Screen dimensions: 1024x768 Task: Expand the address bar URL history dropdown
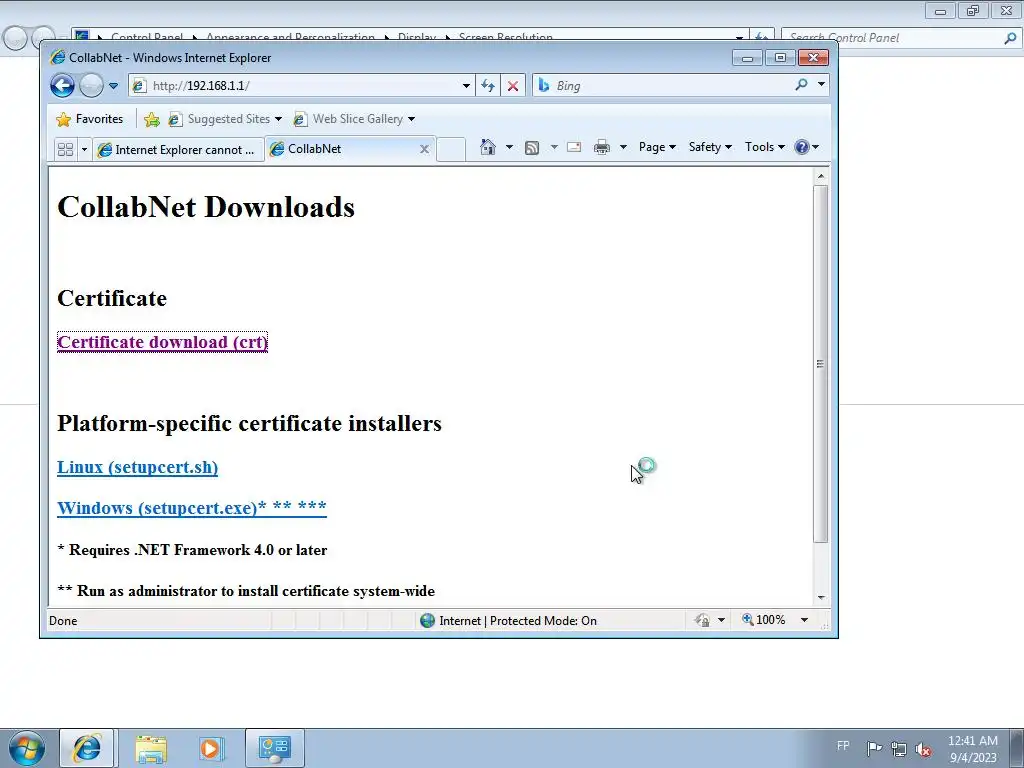pos(466,86)
